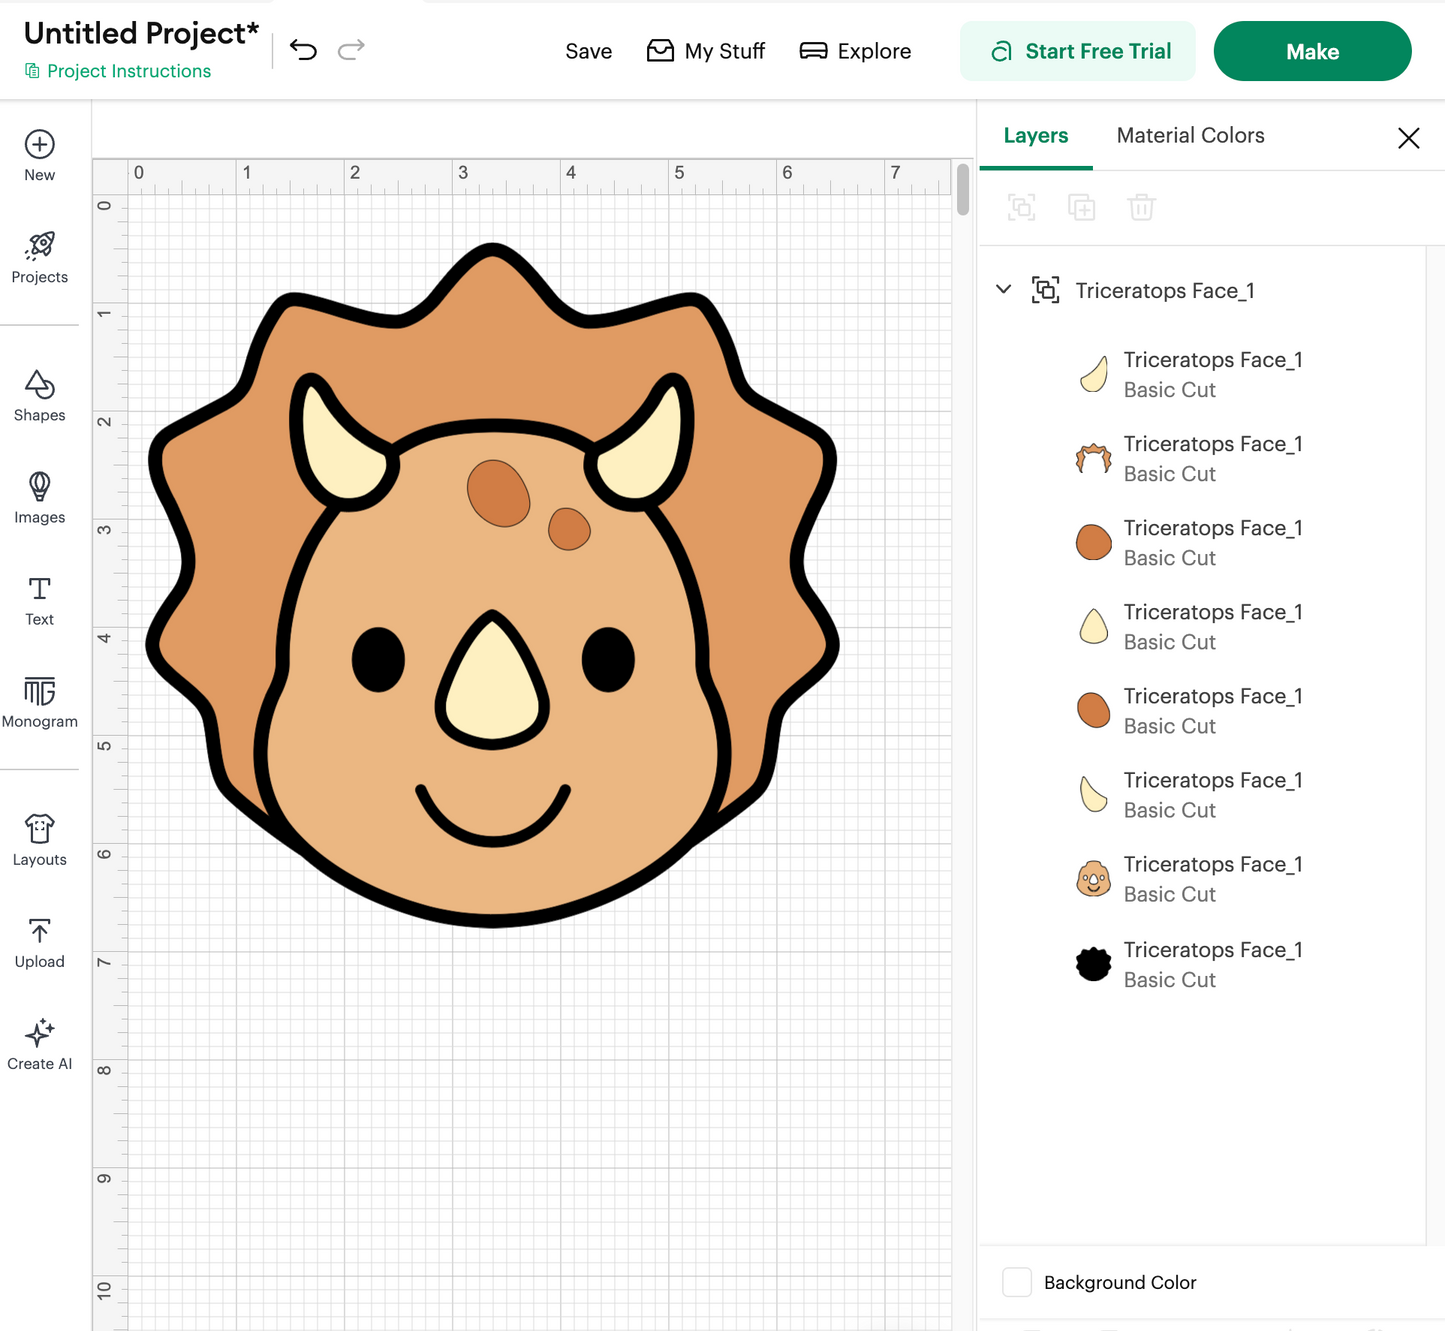Switch to the Layers tab
Image resolution: width=1445 pixels, height=1331 pixels.
click(1036, 136)
